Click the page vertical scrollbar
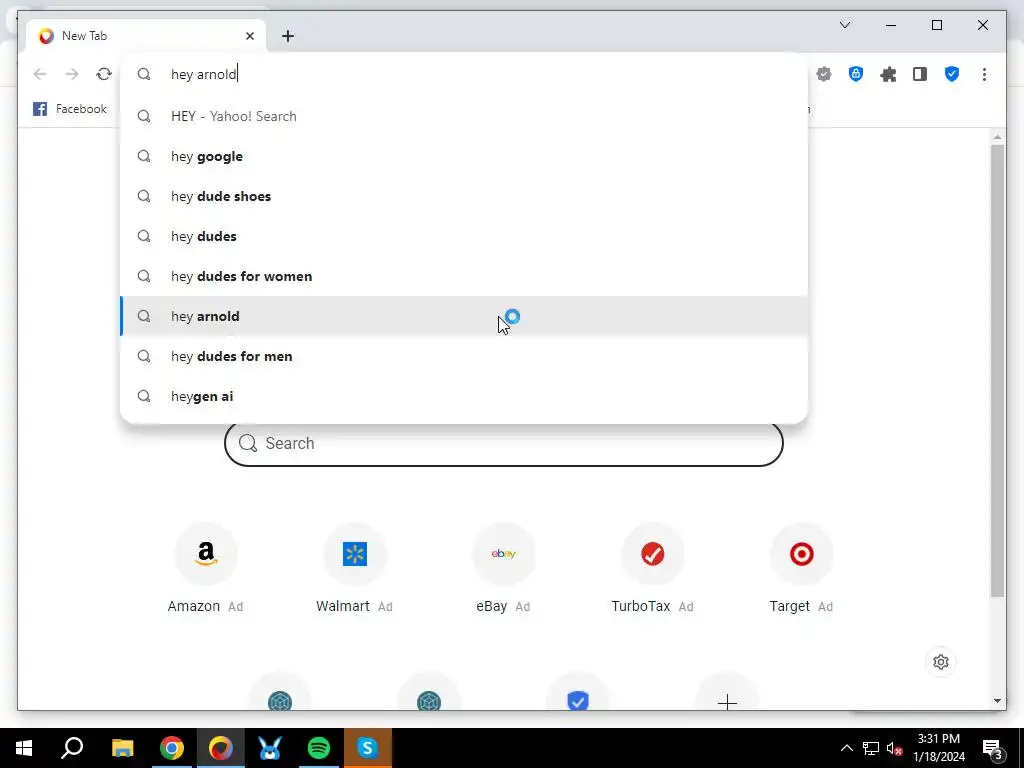 click(997, 370)
